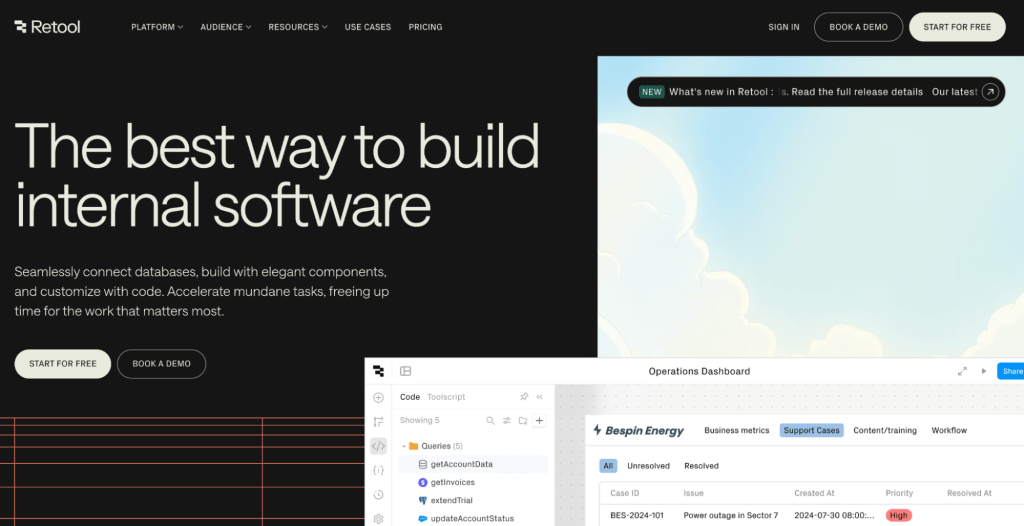Click the new folder icon

tap(523, 421)
